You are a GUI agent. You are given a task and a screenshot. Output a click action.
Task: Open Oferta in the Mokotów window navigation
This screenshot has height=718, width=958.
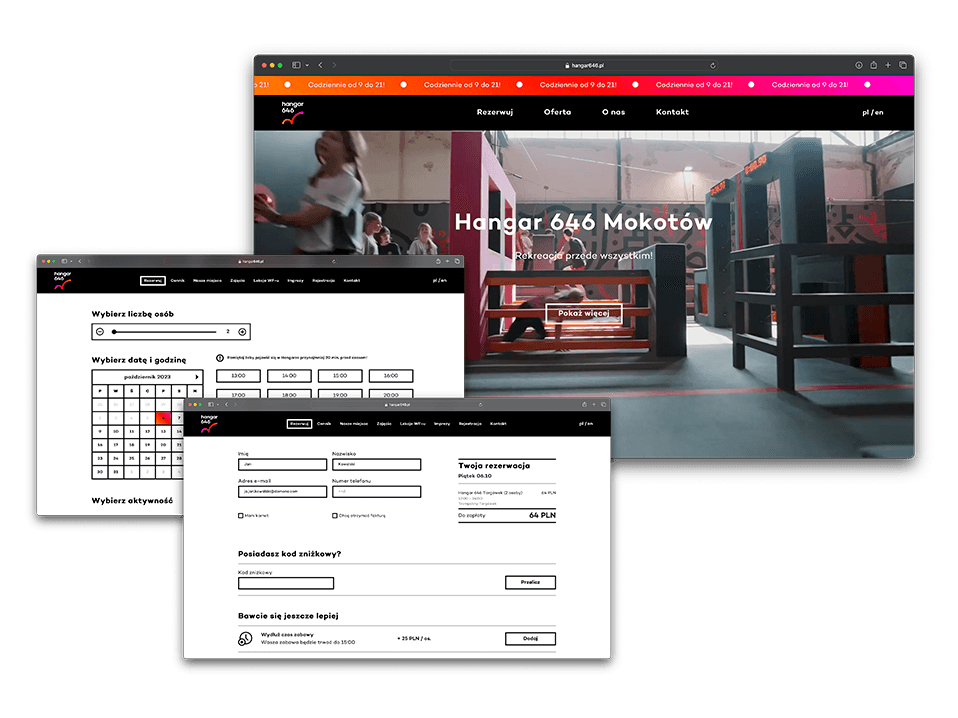(x=557, y=112)
